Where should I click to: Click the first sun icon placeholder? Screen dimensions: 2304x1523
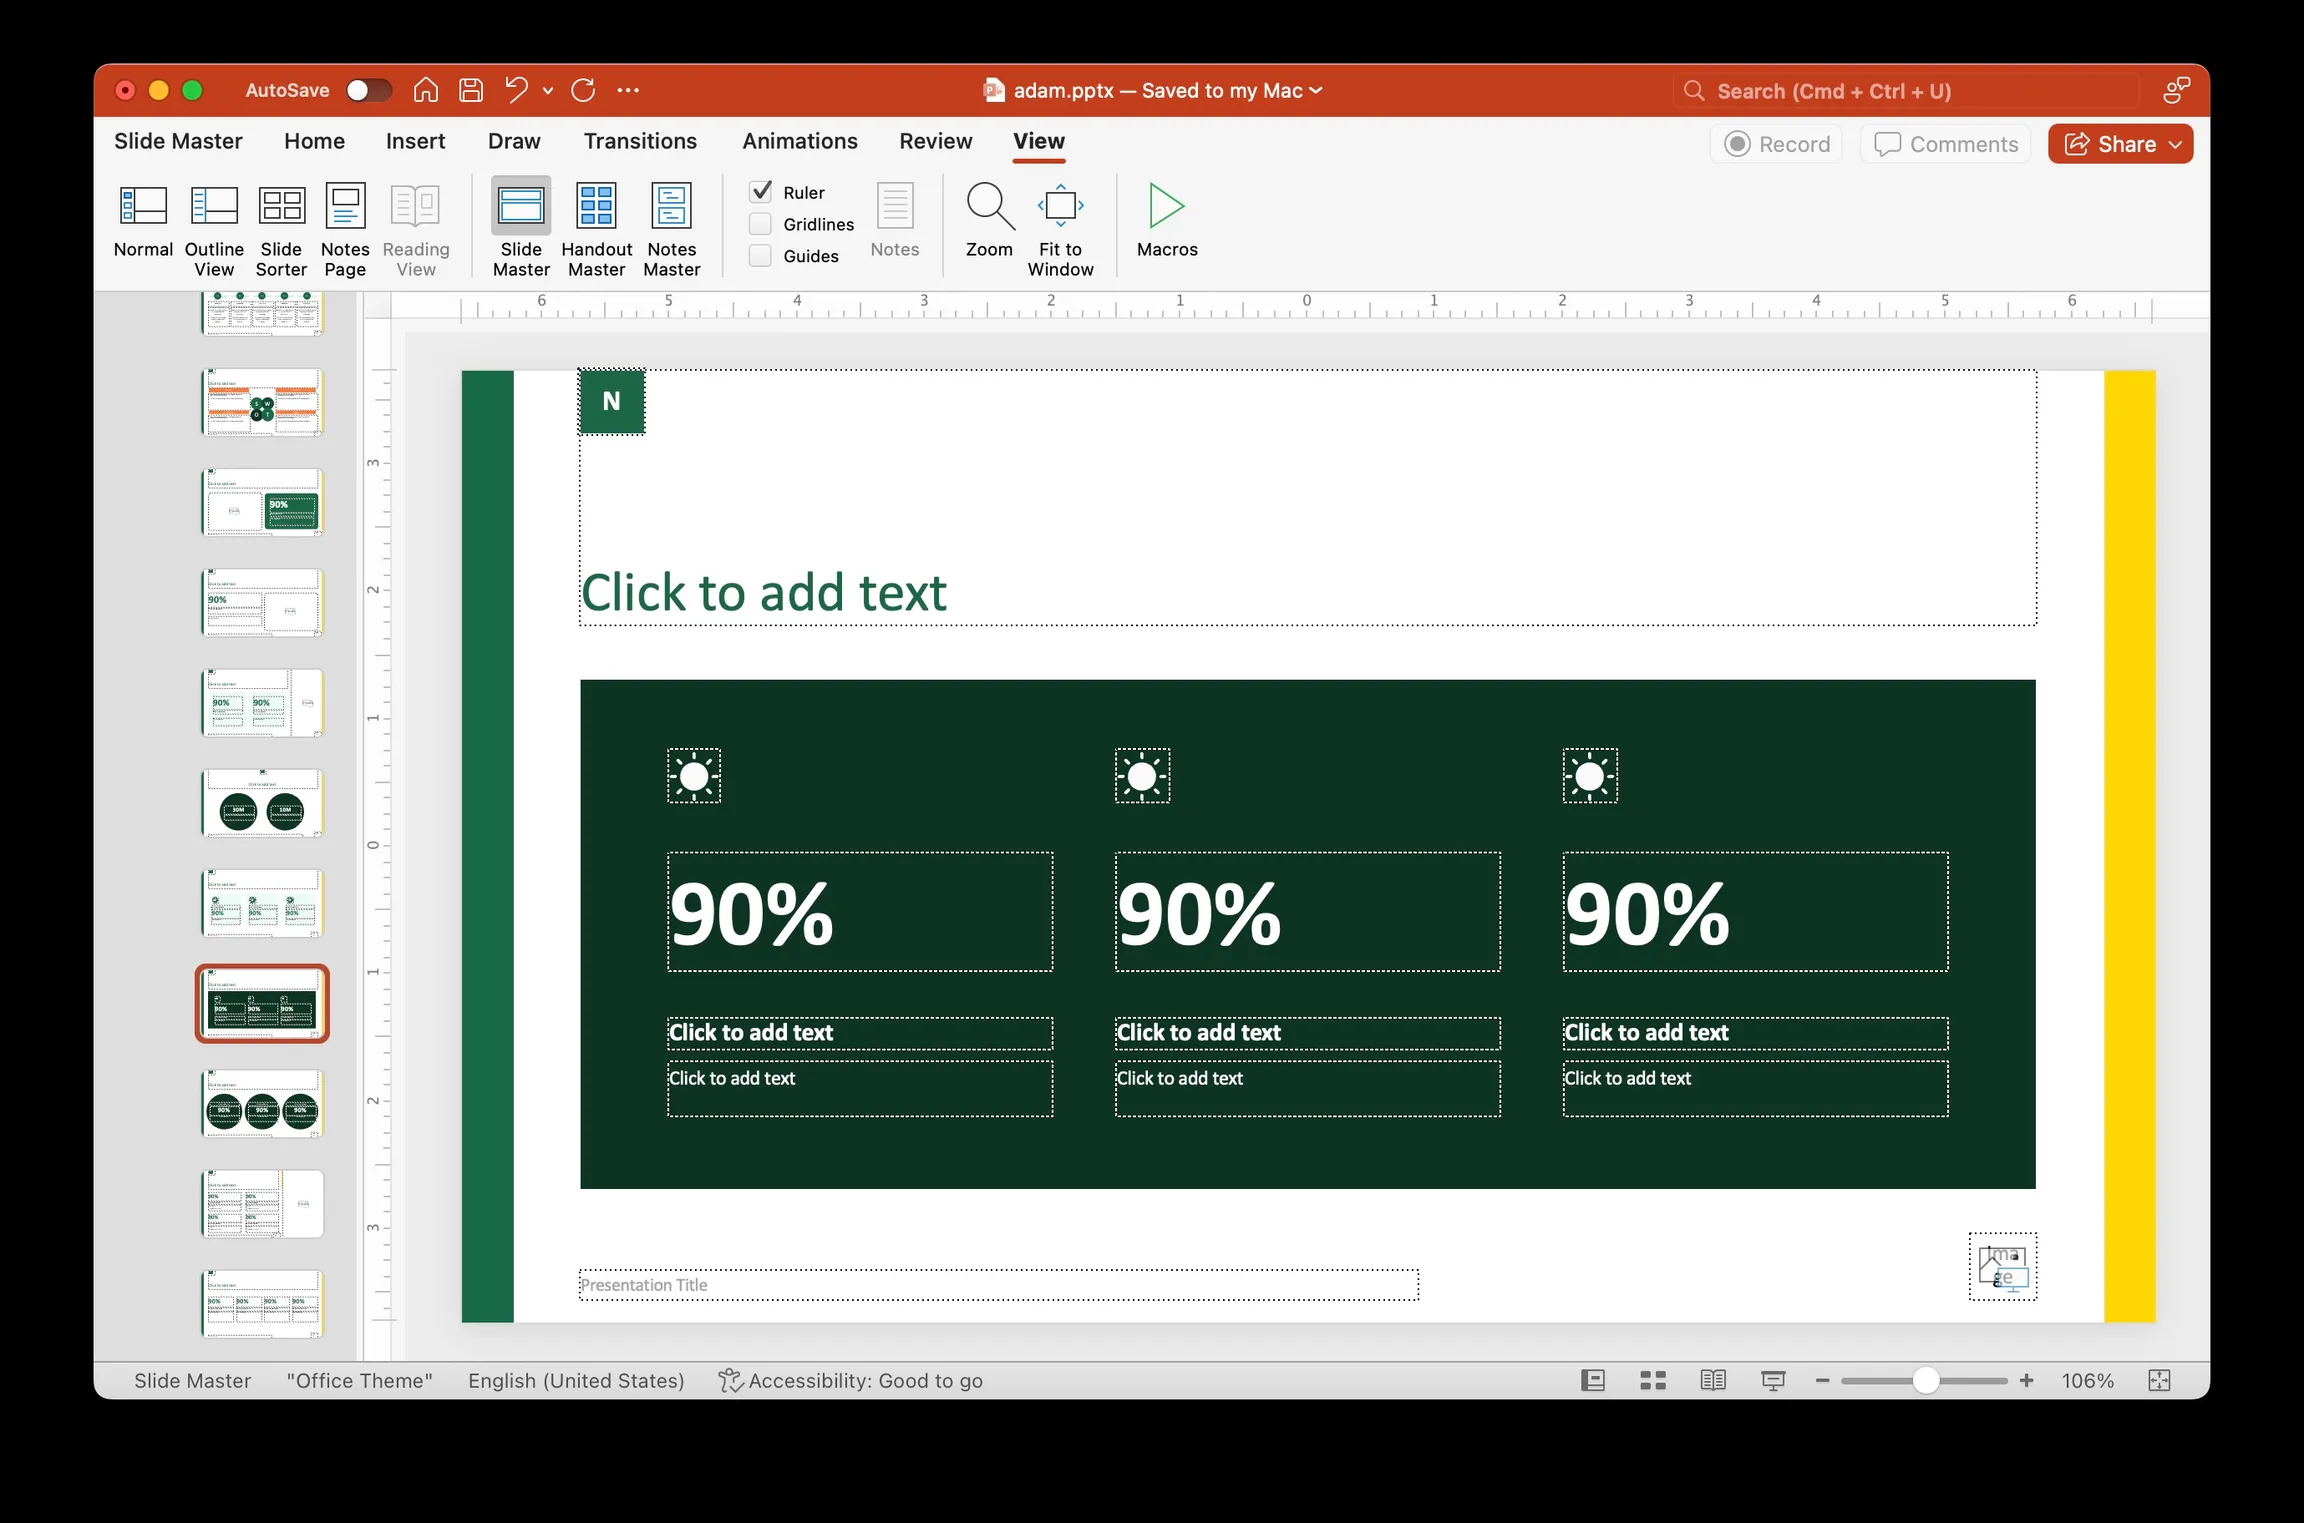pyautogui.click(x=694, y=776)
